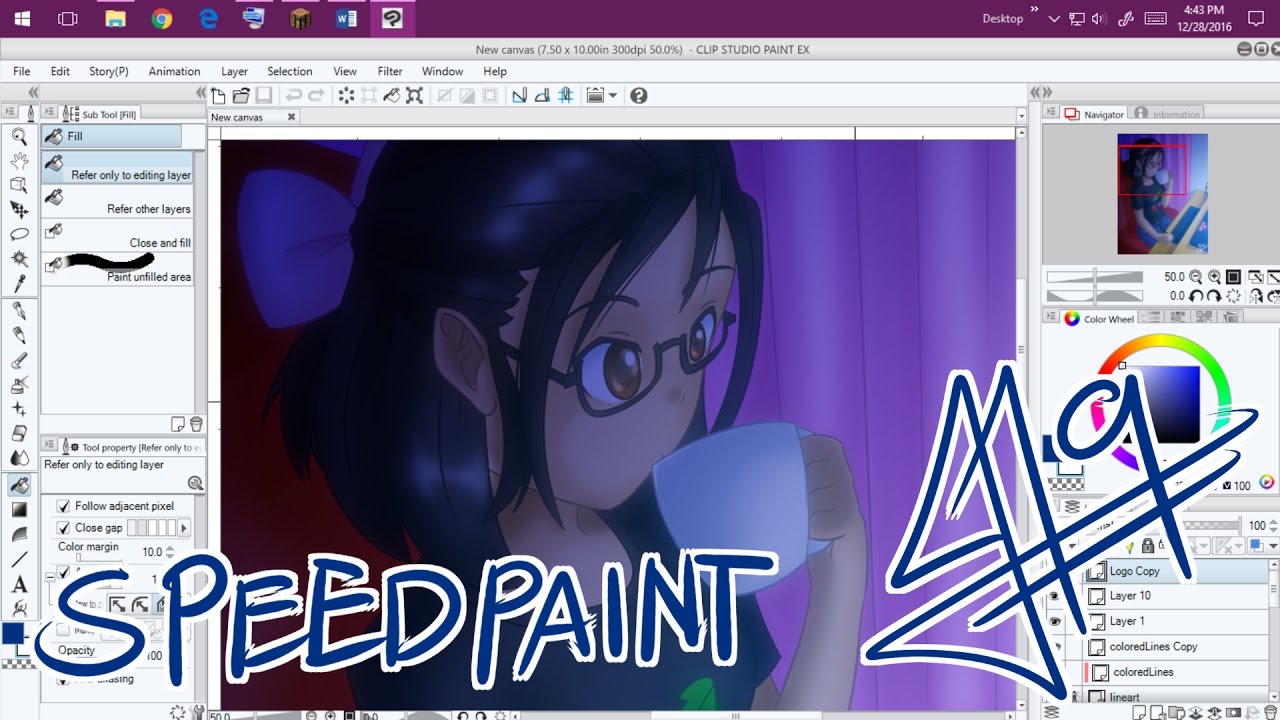Select the Auto select magic wand tool
Viewport: 1280px width, 720px height.
point(19,258)
